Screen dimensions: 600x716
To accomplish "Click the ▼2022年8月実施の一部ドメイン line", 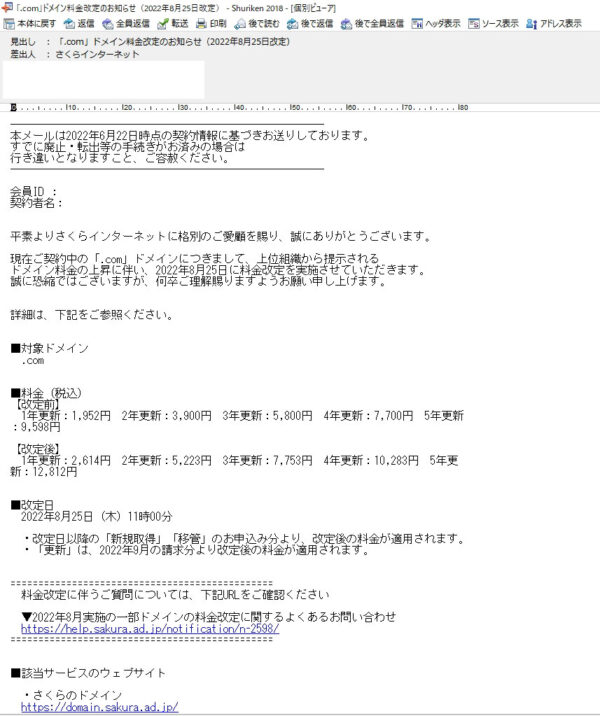I will [208, 617].
